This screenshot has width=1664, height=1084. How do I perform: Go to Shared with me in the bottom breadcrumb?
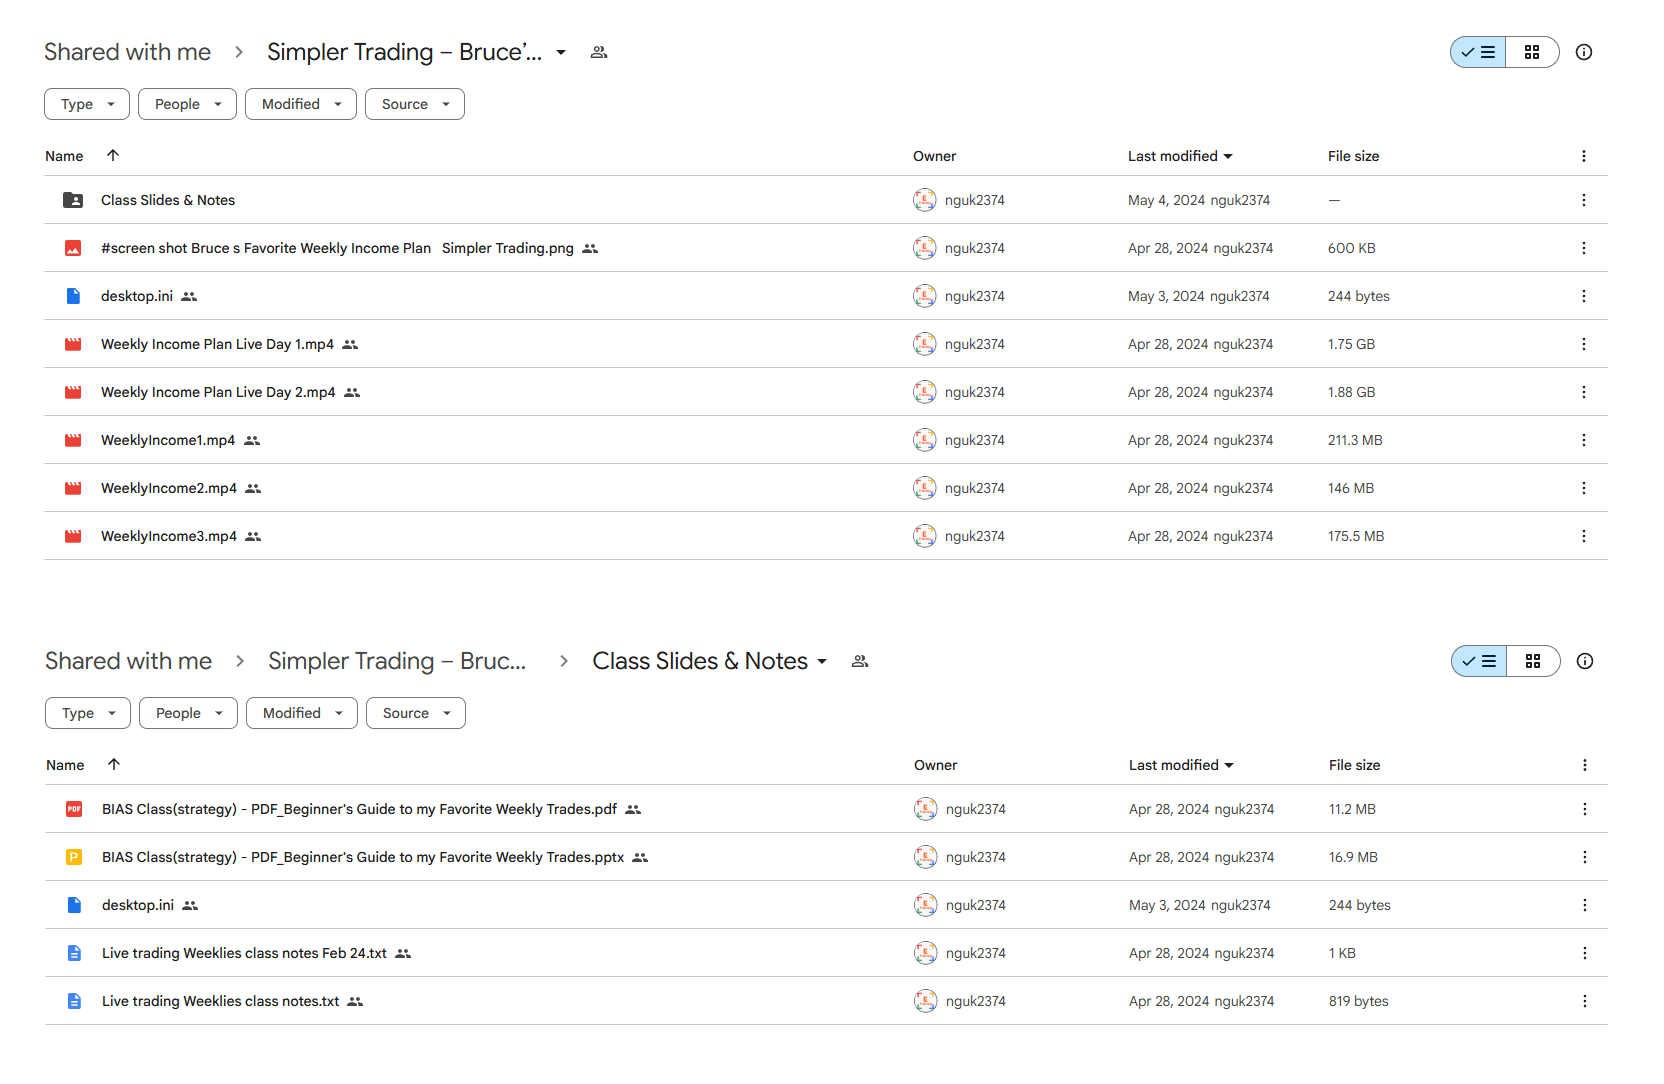click(x=128, y=661)
